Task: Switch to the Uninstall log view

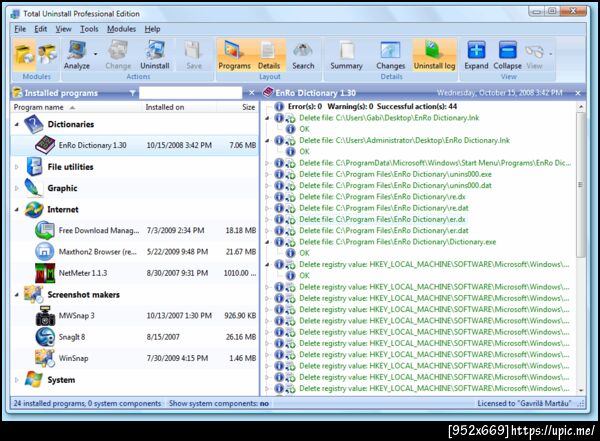Action: click(x=434, y=55)
